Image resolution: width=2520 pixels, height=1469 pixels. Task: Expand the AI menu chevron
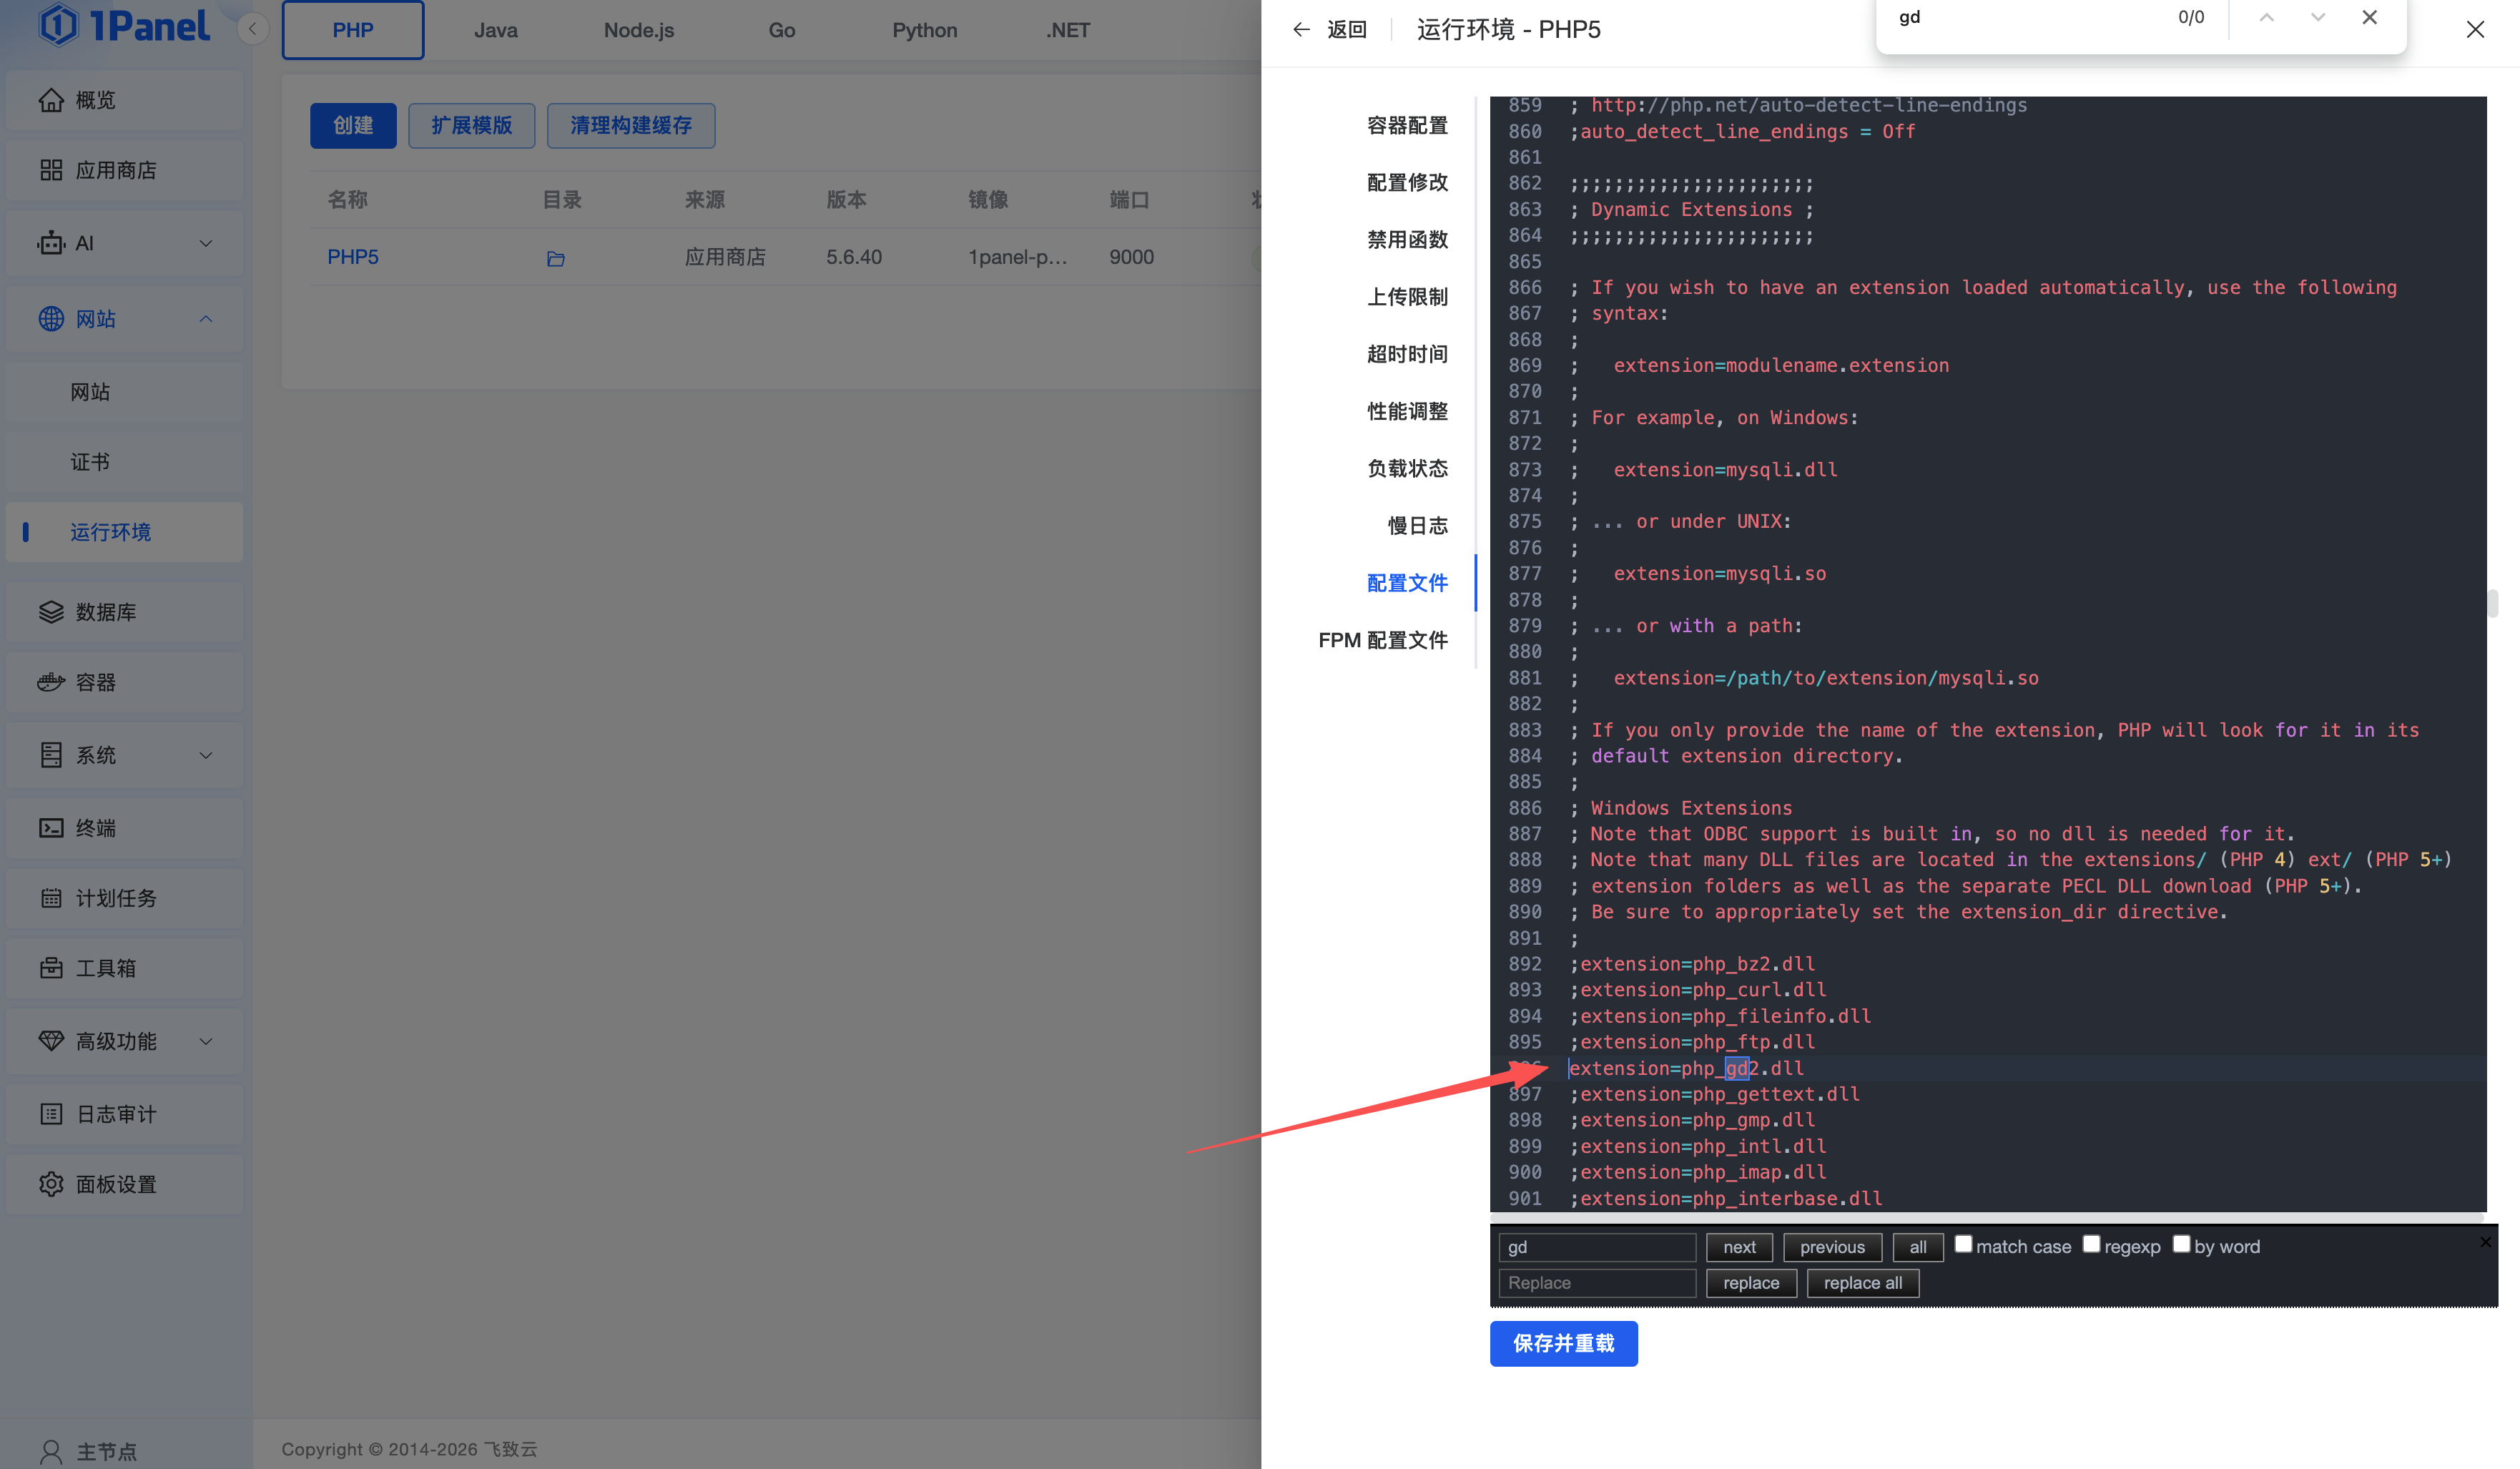(206, 243)
